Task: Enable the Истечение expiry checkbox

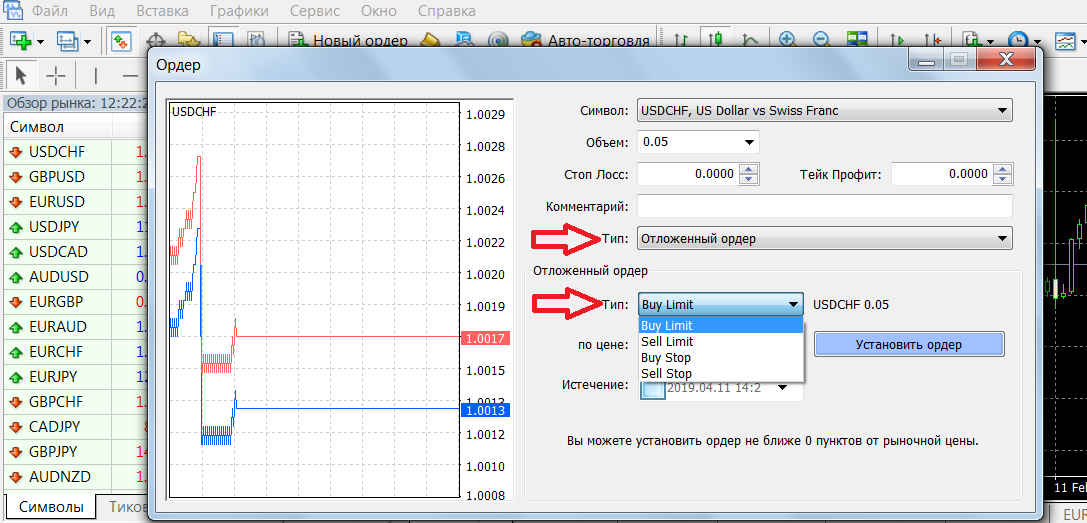Action: 653,388
